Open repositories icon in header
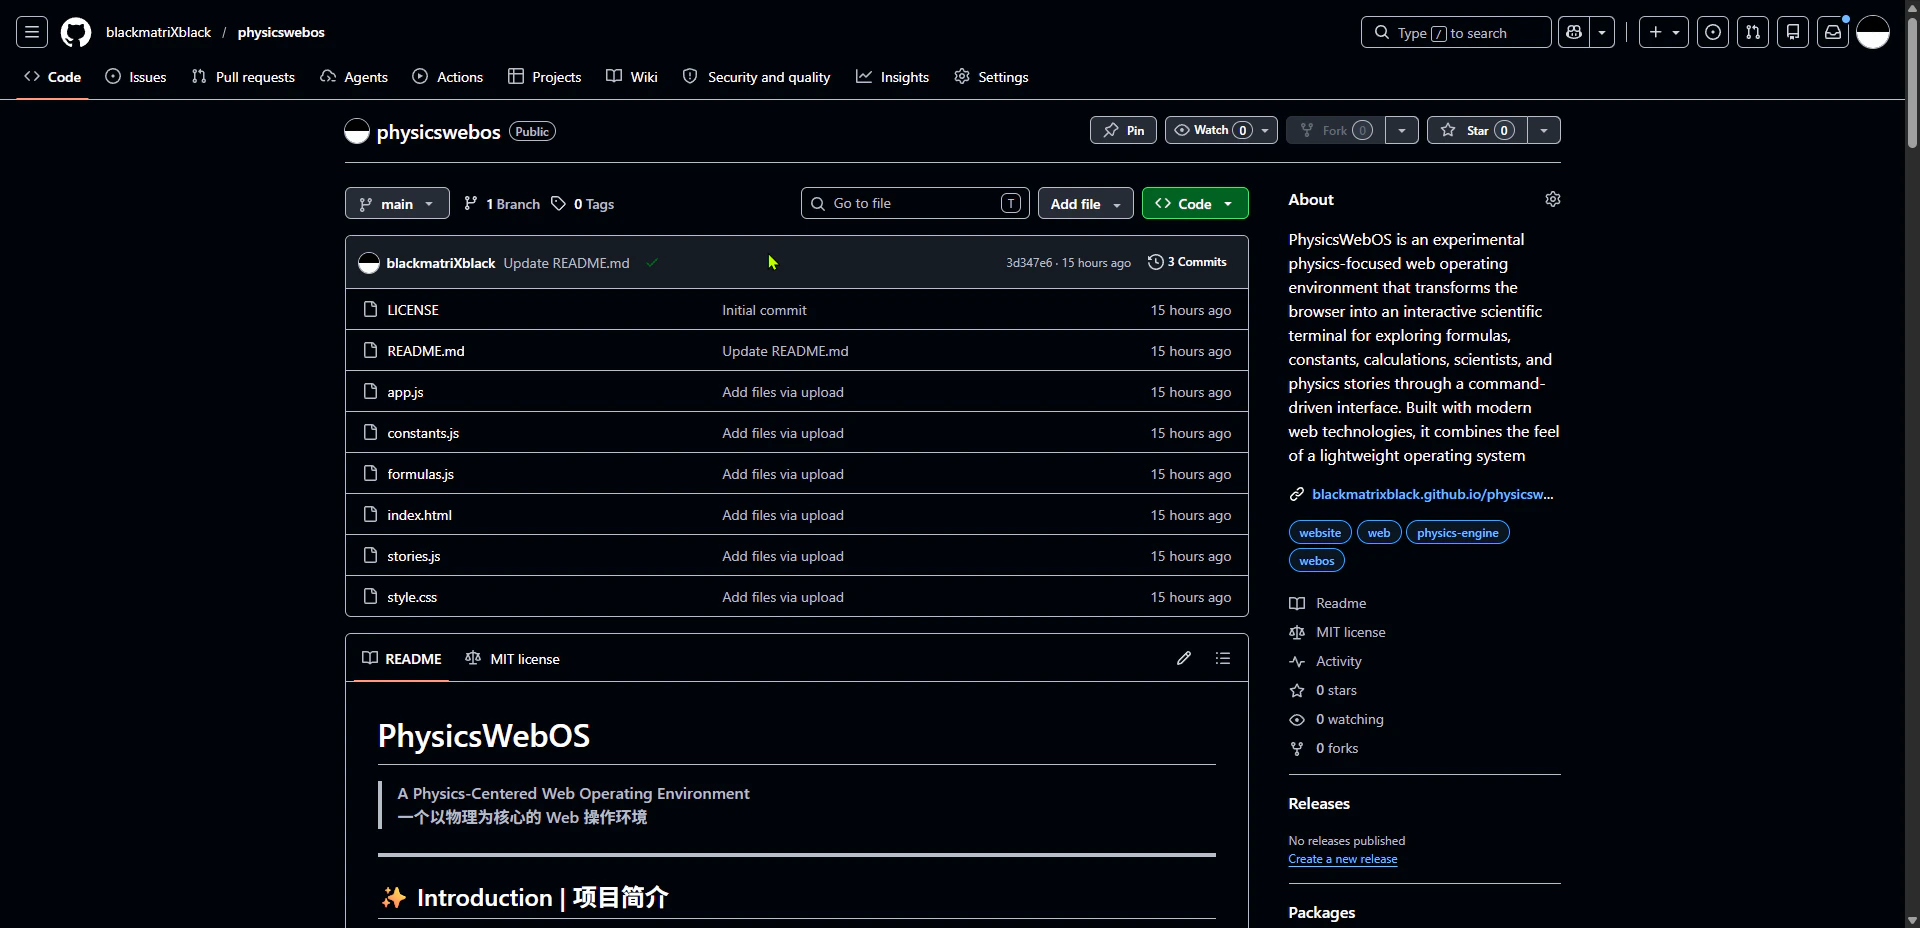This screenshot has height=928, width=1920. pyautogui.click(x=1793, y=32)
